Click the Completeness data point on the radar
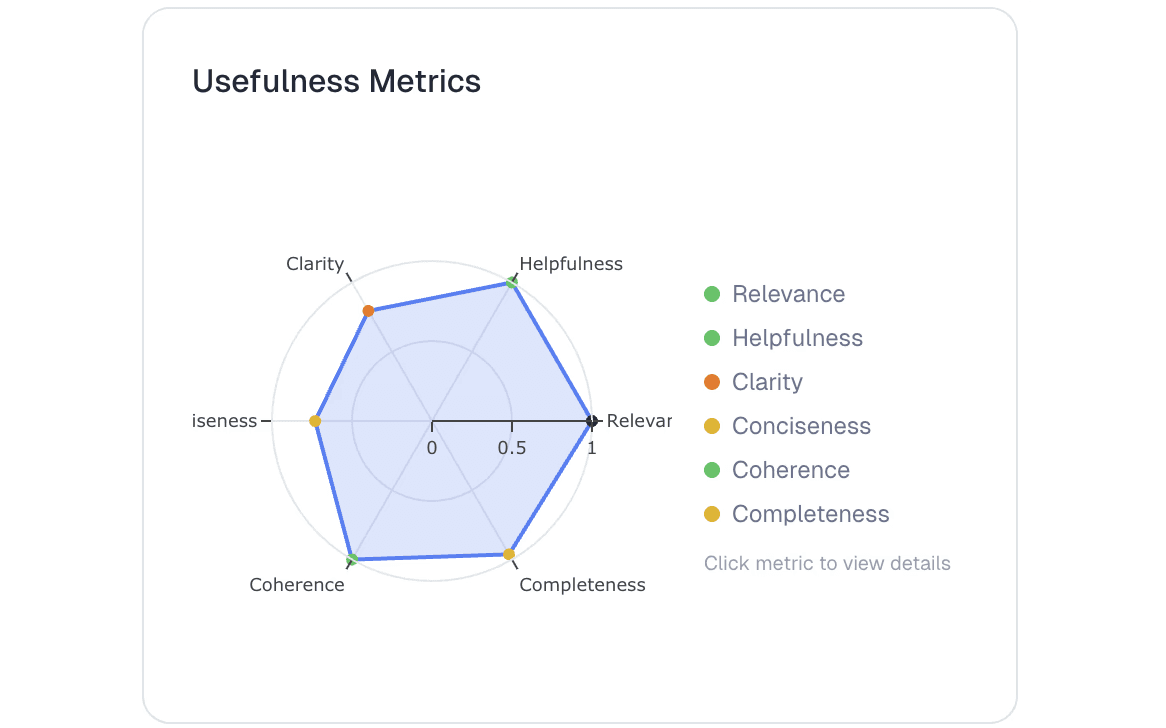This screenshot has width=1166, height=728. coord(509,554)
